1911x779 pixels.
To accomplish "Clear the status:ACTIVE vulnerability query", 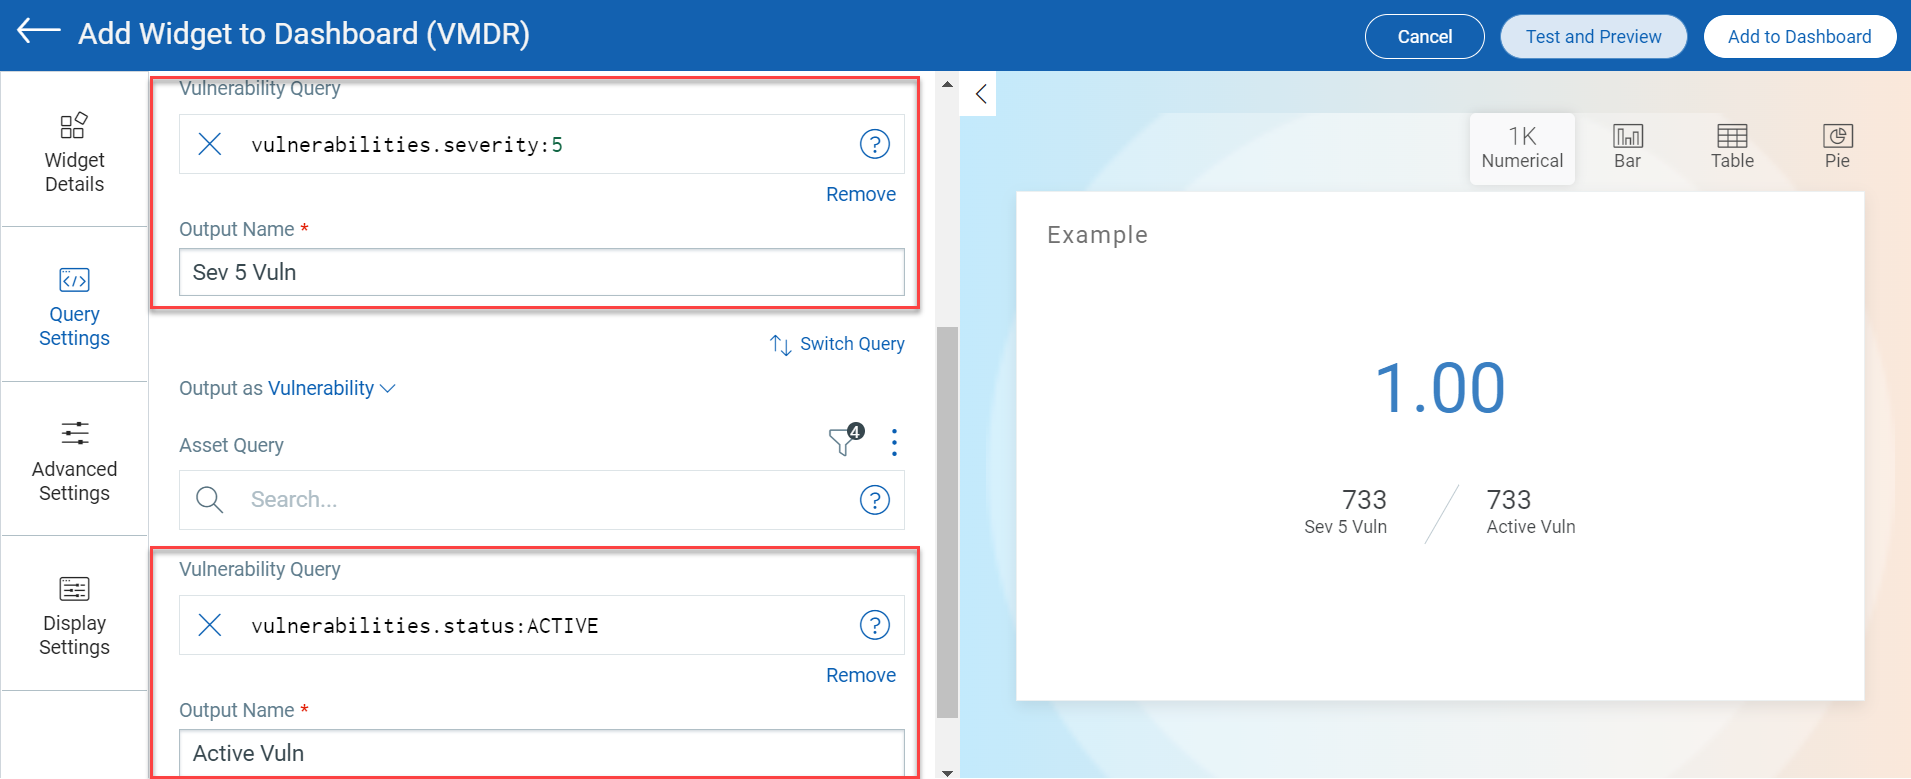I will (210, 625).
